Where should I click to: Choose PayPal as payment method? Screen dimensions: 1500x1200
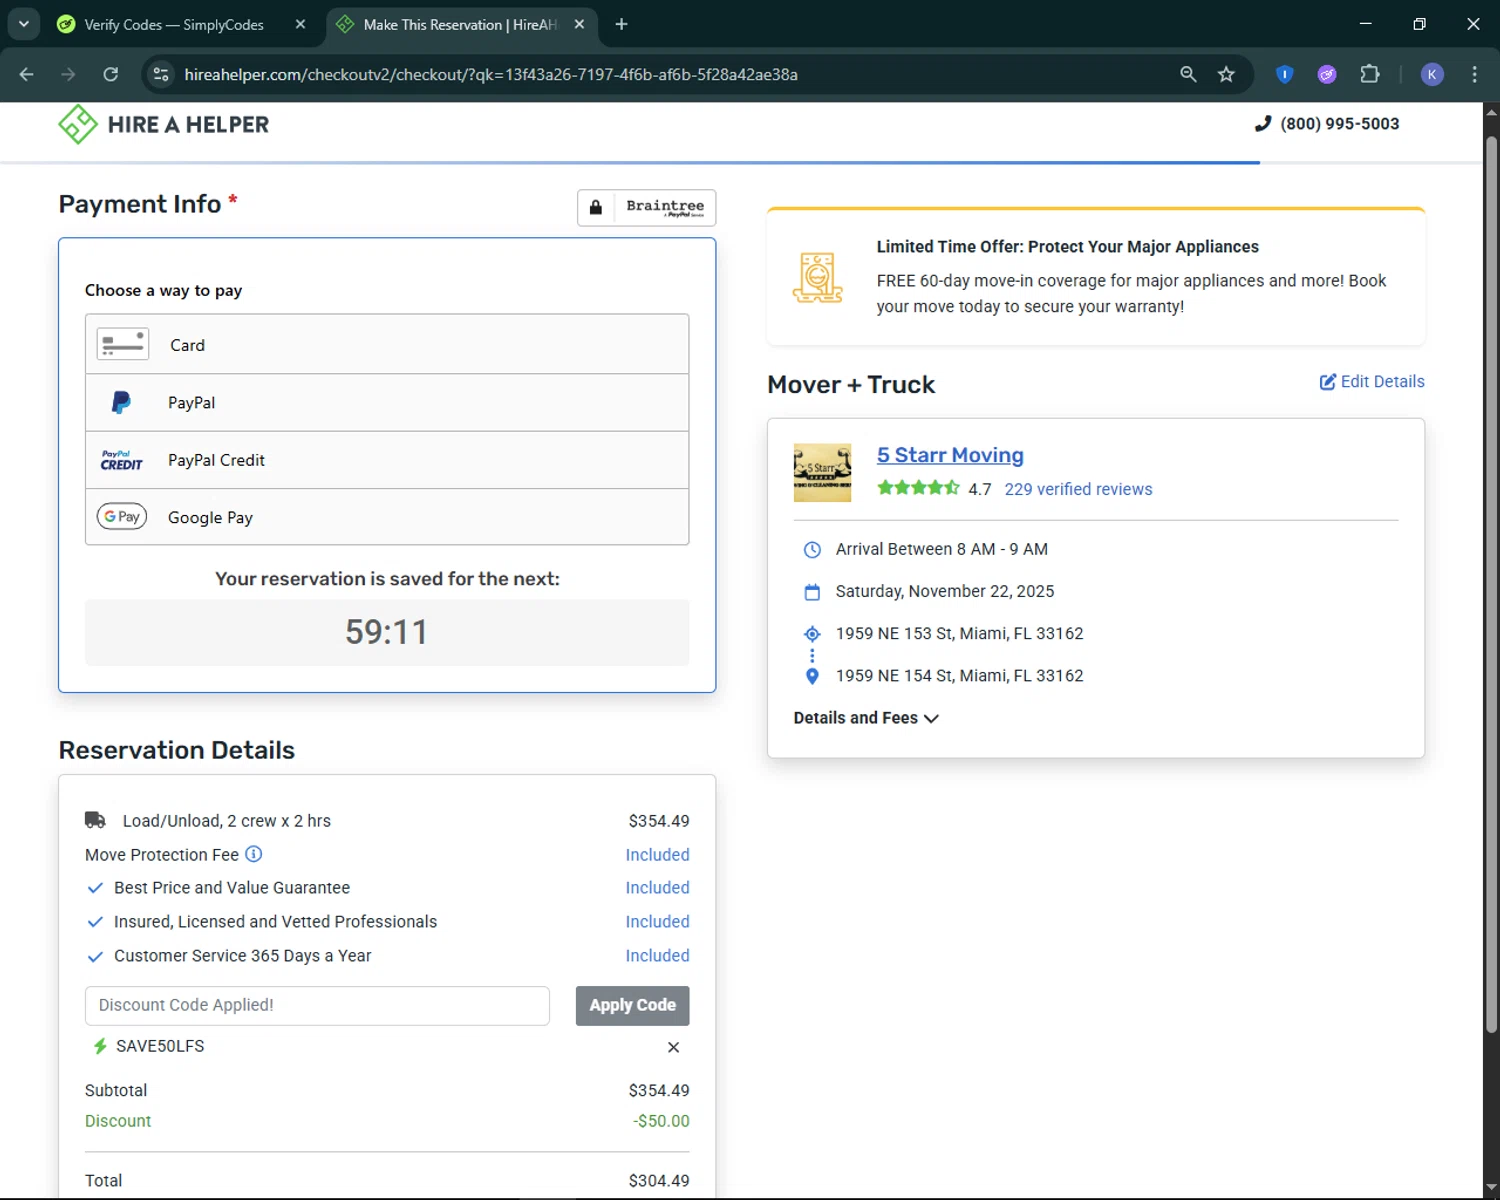[387, 403]
